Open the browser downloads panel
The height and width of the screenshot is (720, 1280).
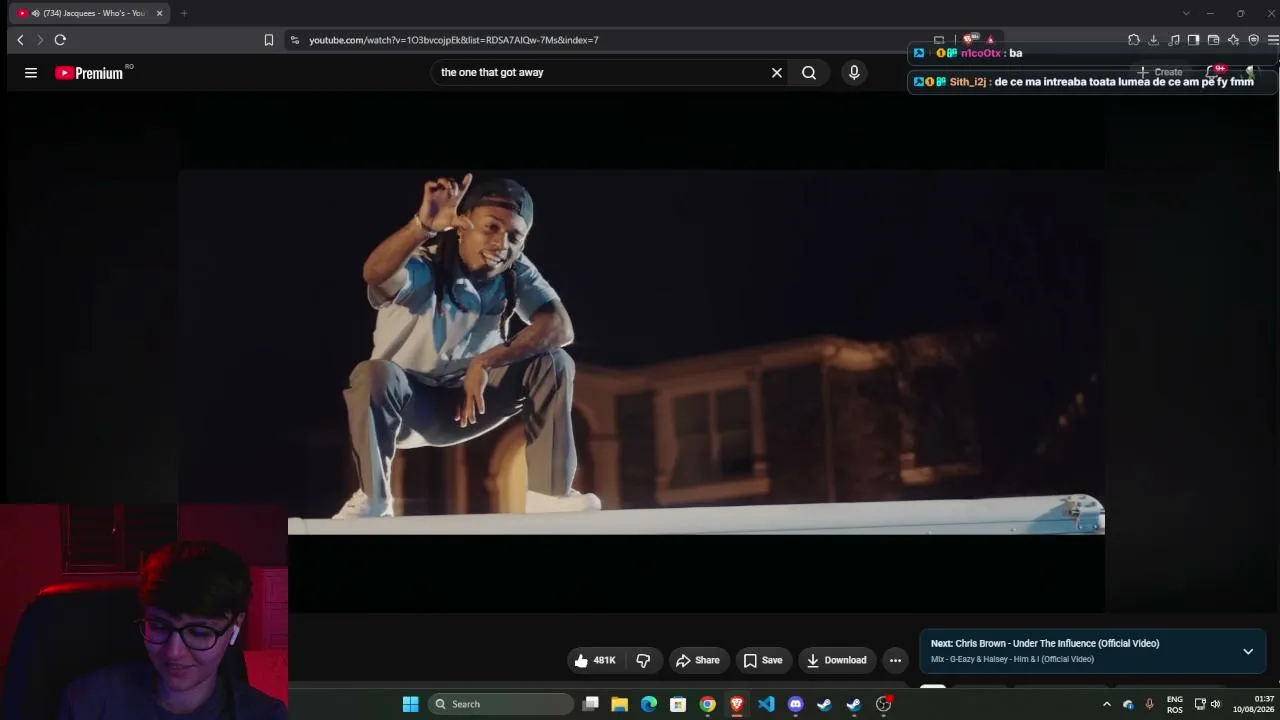(1153, 40)
